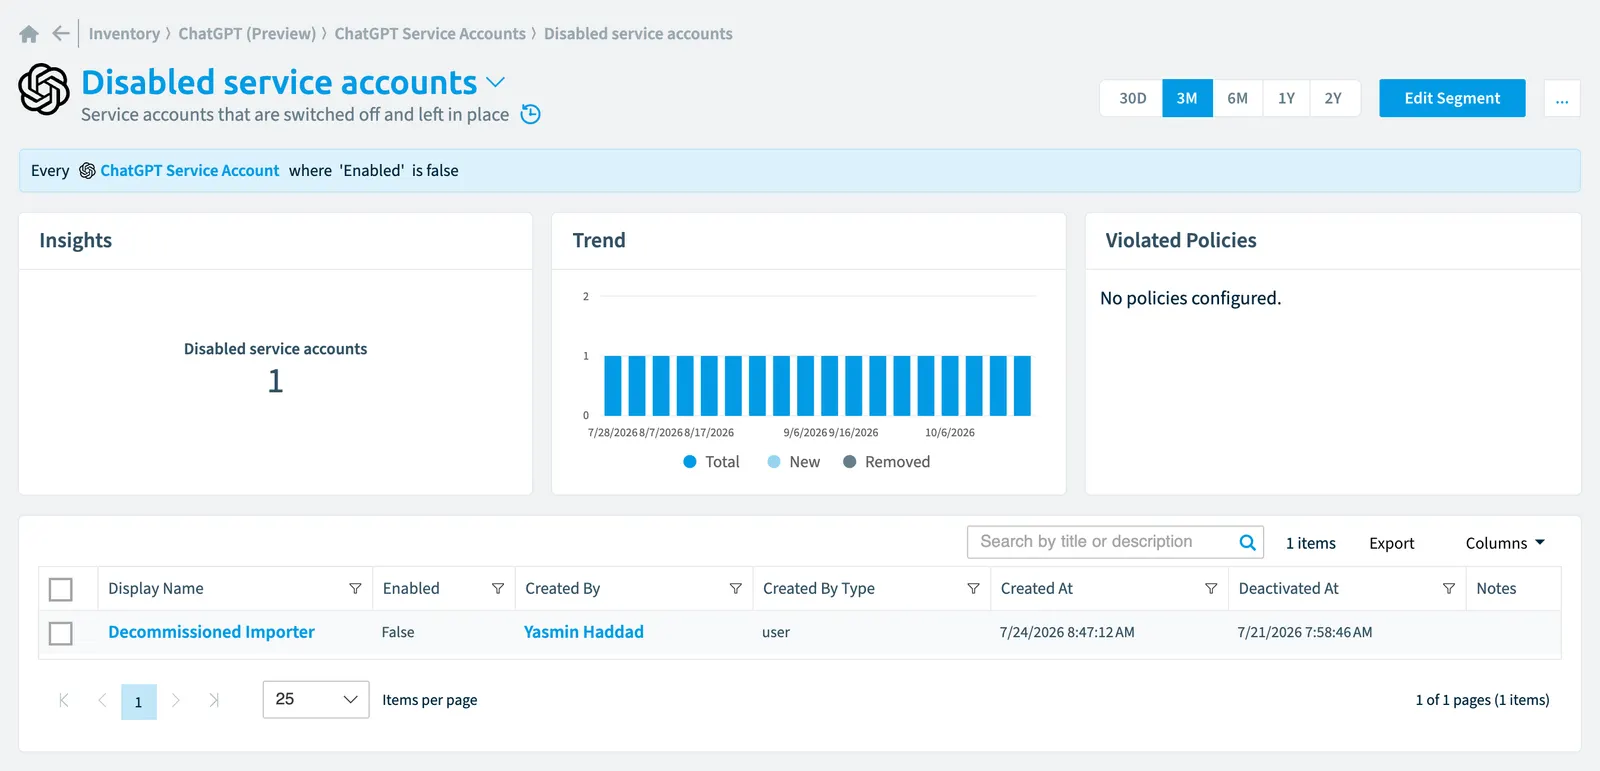Switch to the 1Y time range

(1286, 98)
